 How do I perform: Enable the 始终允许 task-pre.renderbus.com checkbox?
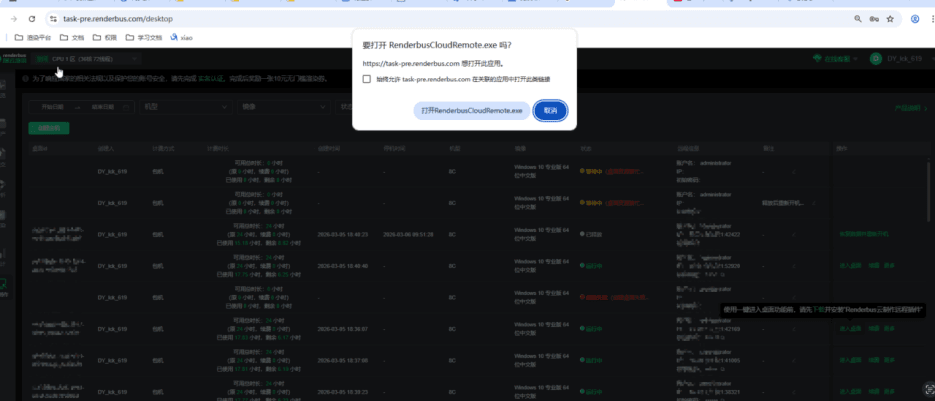click(x=367, y=78)
